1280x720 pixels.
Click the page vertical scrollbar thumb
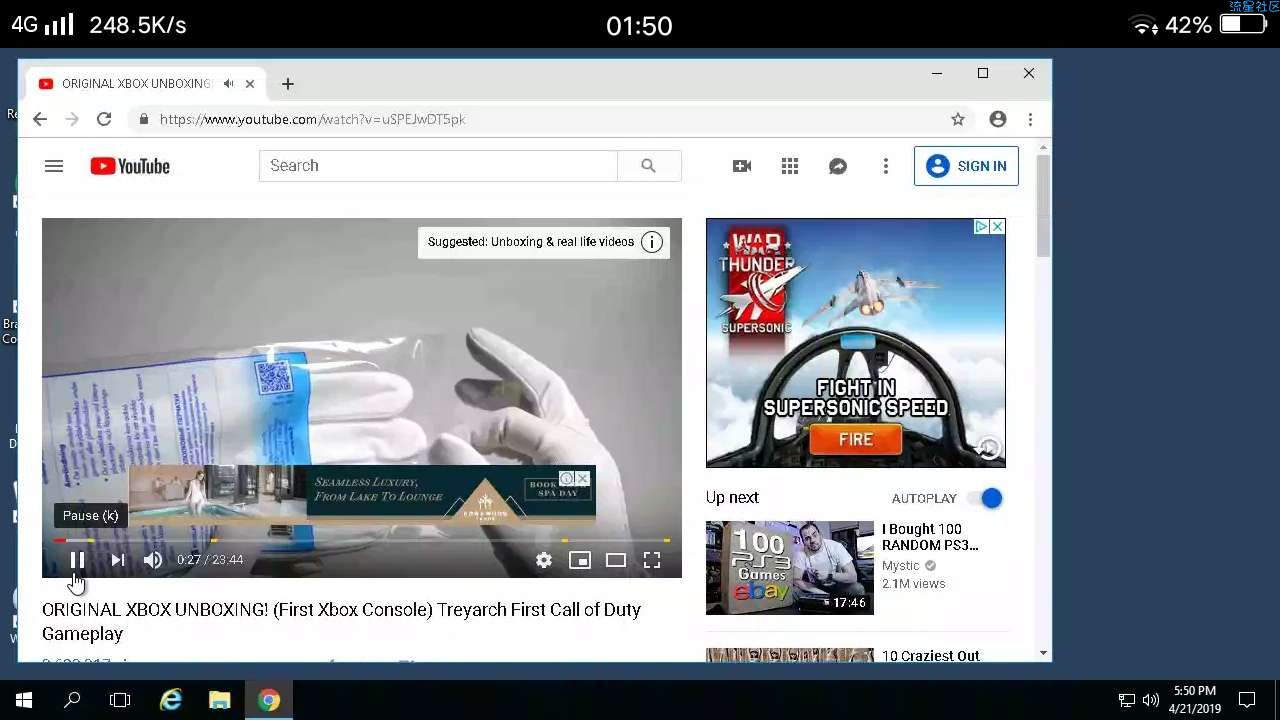(1044, 205)
